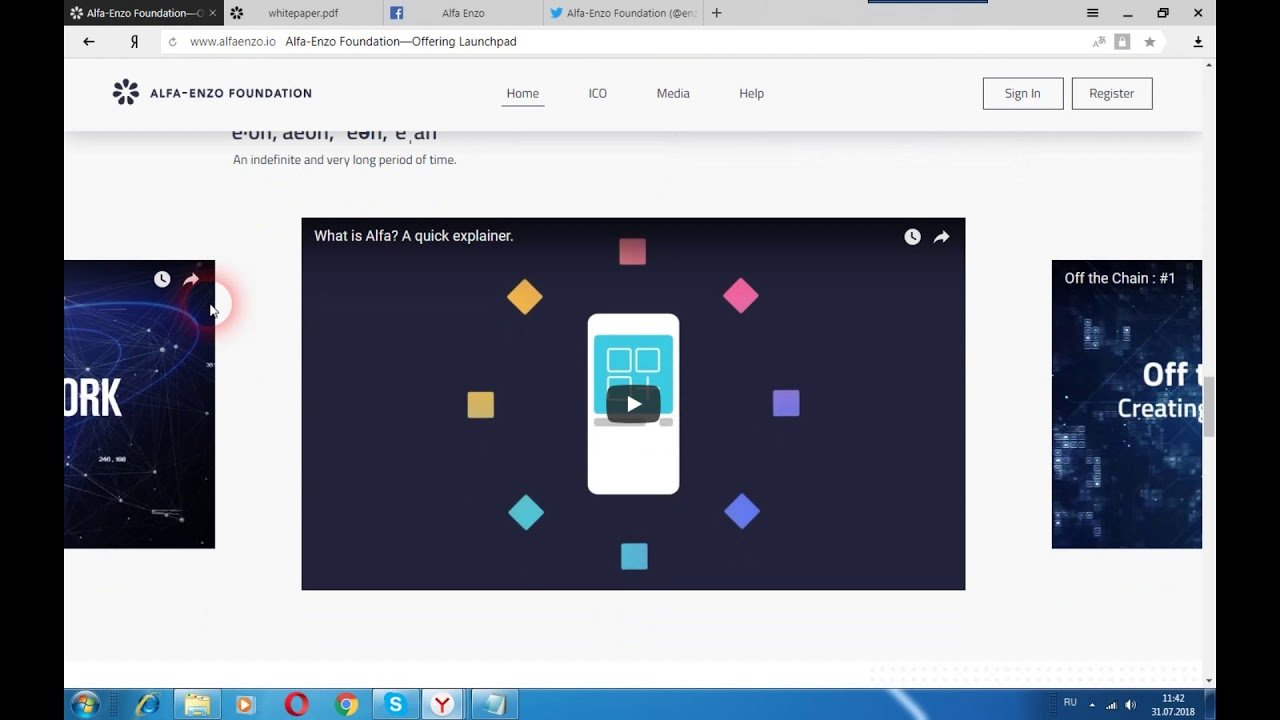Viewport: 1280px width, 720px height.
Task: Click the page translate icon in address bar
Action: pyautogui.click(x=1099, y=42)
